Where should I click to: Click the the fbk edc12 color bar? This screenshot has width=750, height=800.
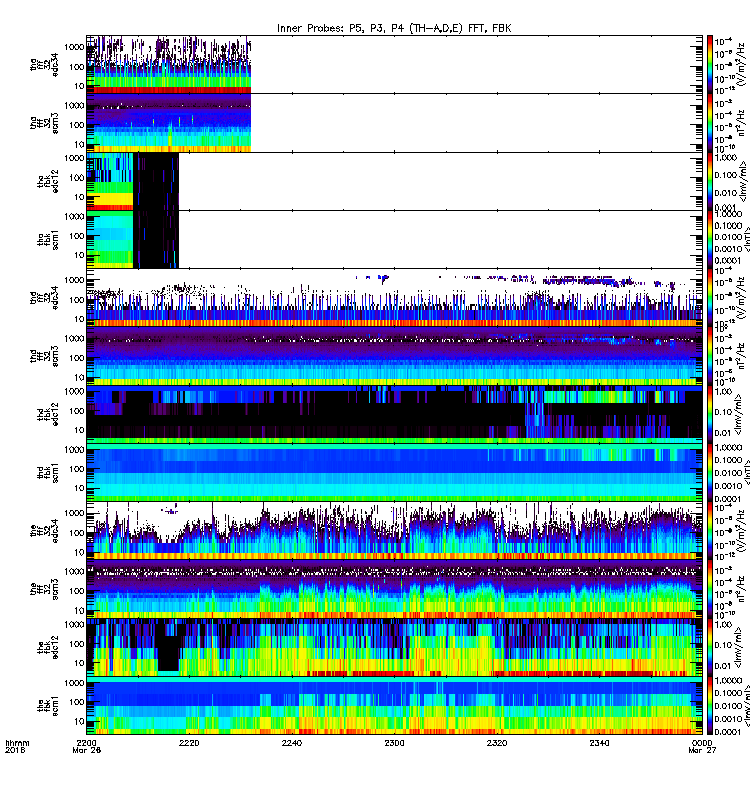click(x=710, y=647)
